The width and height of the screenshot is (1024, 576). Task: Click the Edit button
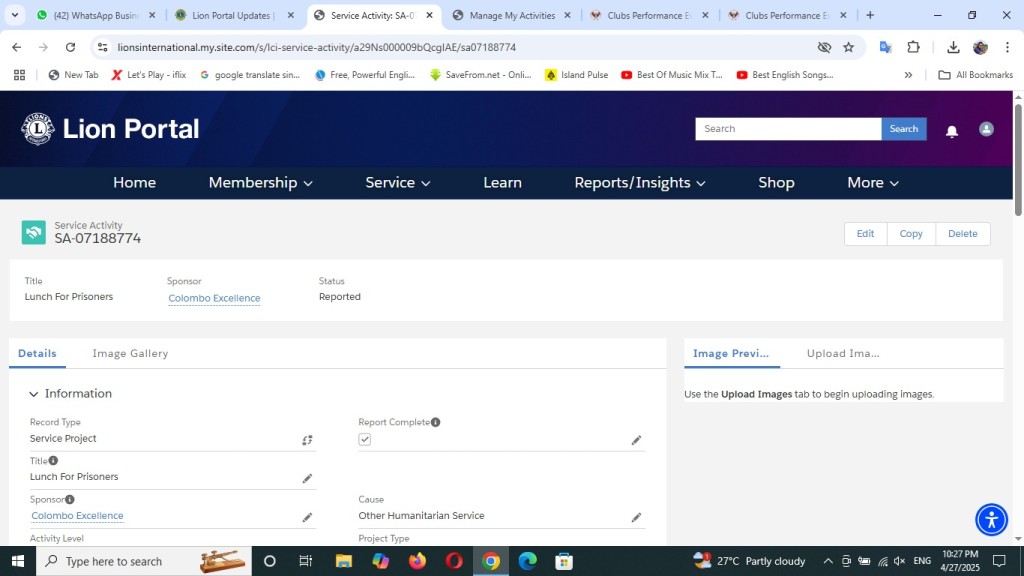(x=865, y=234)
